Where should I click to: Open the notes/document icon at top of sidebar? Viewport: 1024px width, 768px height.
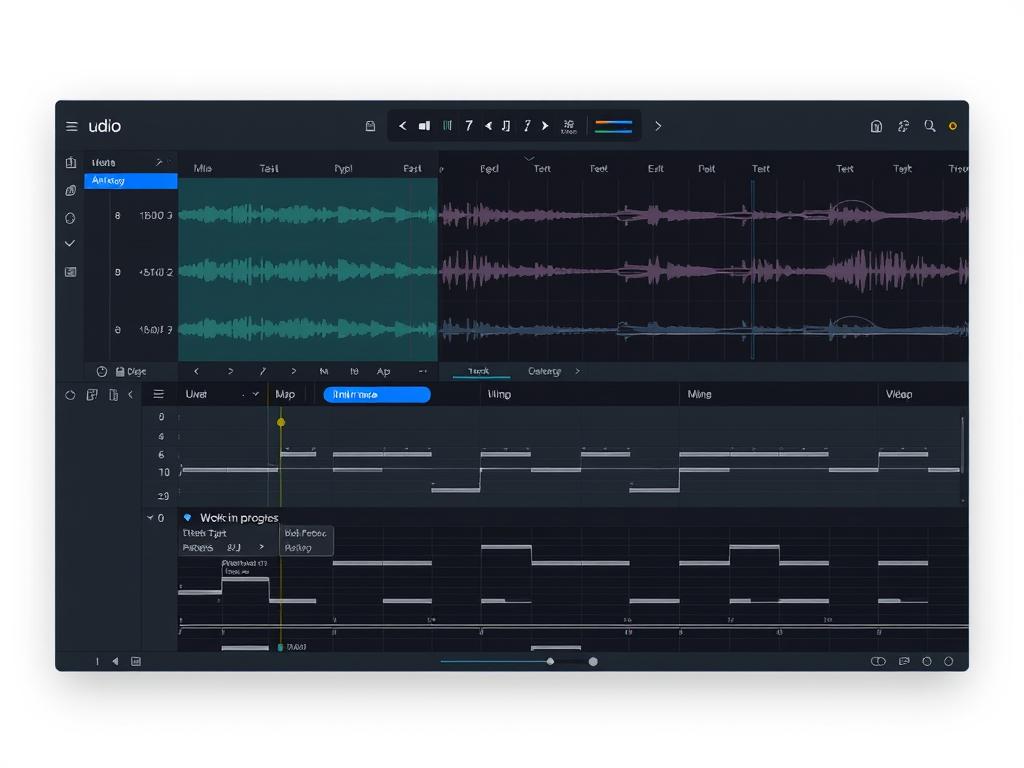coord(70,161)
